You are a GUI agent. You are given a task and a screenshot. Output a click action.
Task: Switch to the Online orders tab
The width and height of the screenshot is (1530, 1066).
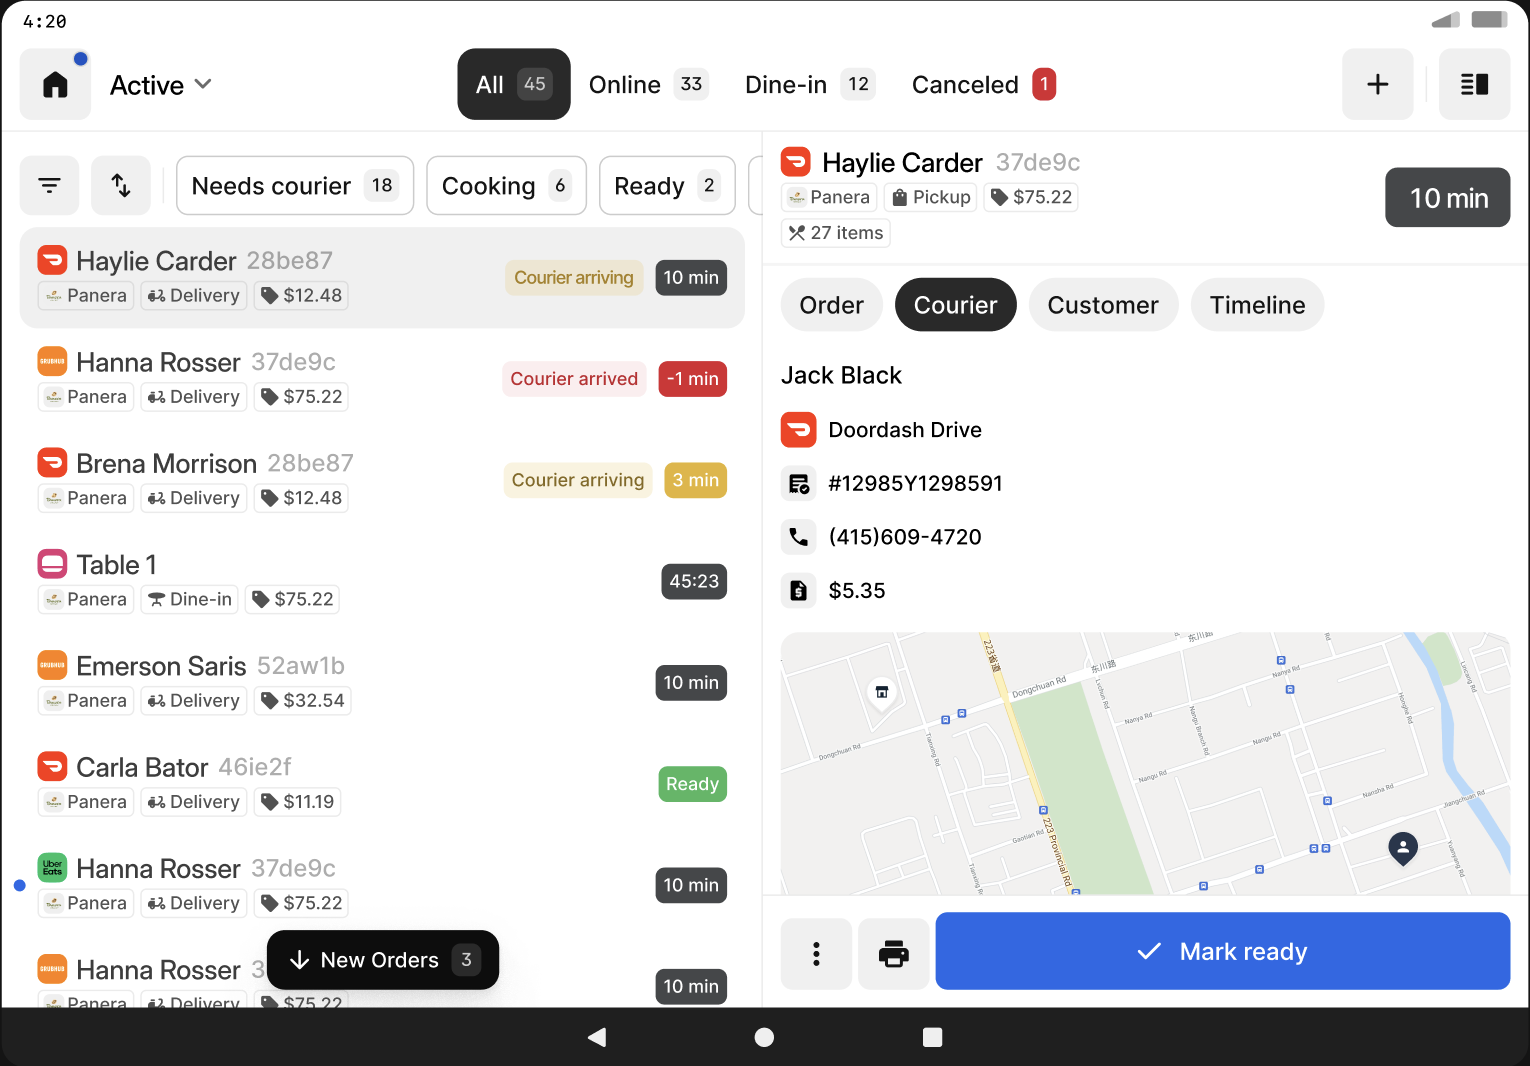tap(648, 85)
